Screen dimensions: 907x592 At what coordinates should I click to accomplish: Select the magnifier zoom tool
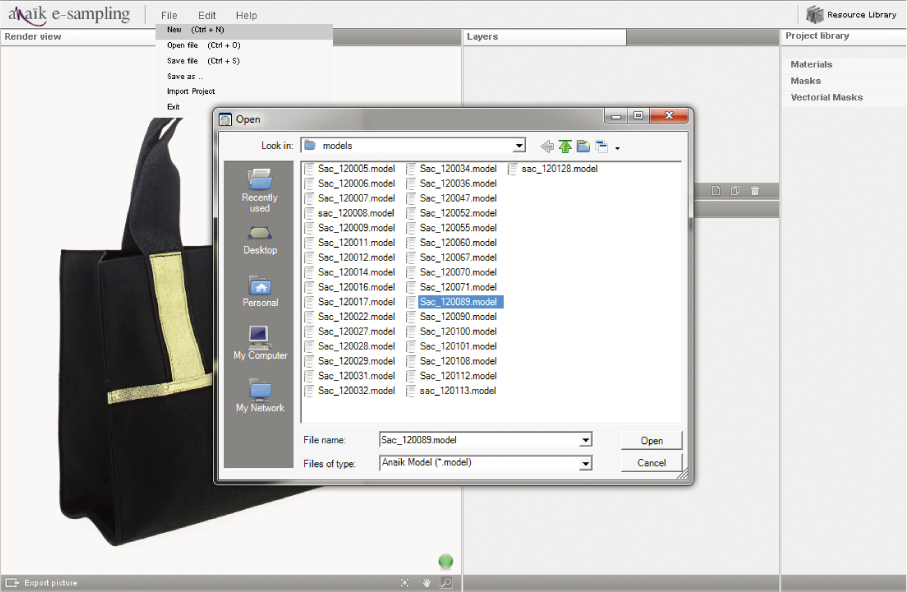(x=447, y=583)
